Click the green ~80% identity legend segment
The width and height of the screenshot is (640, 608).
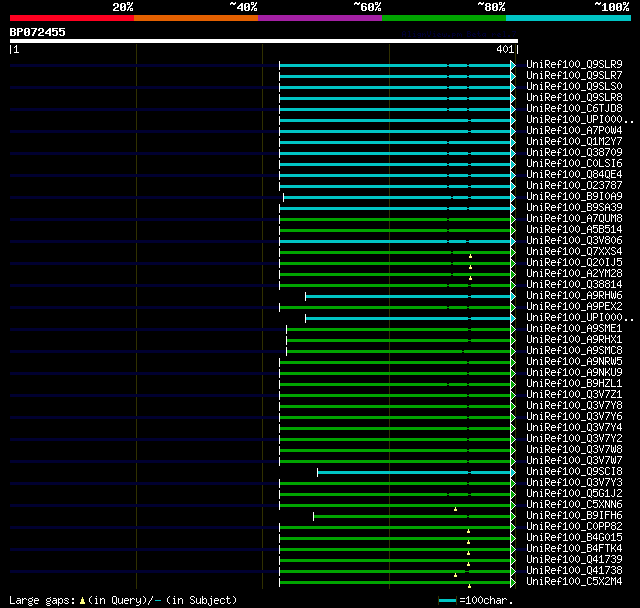point(444,18)
